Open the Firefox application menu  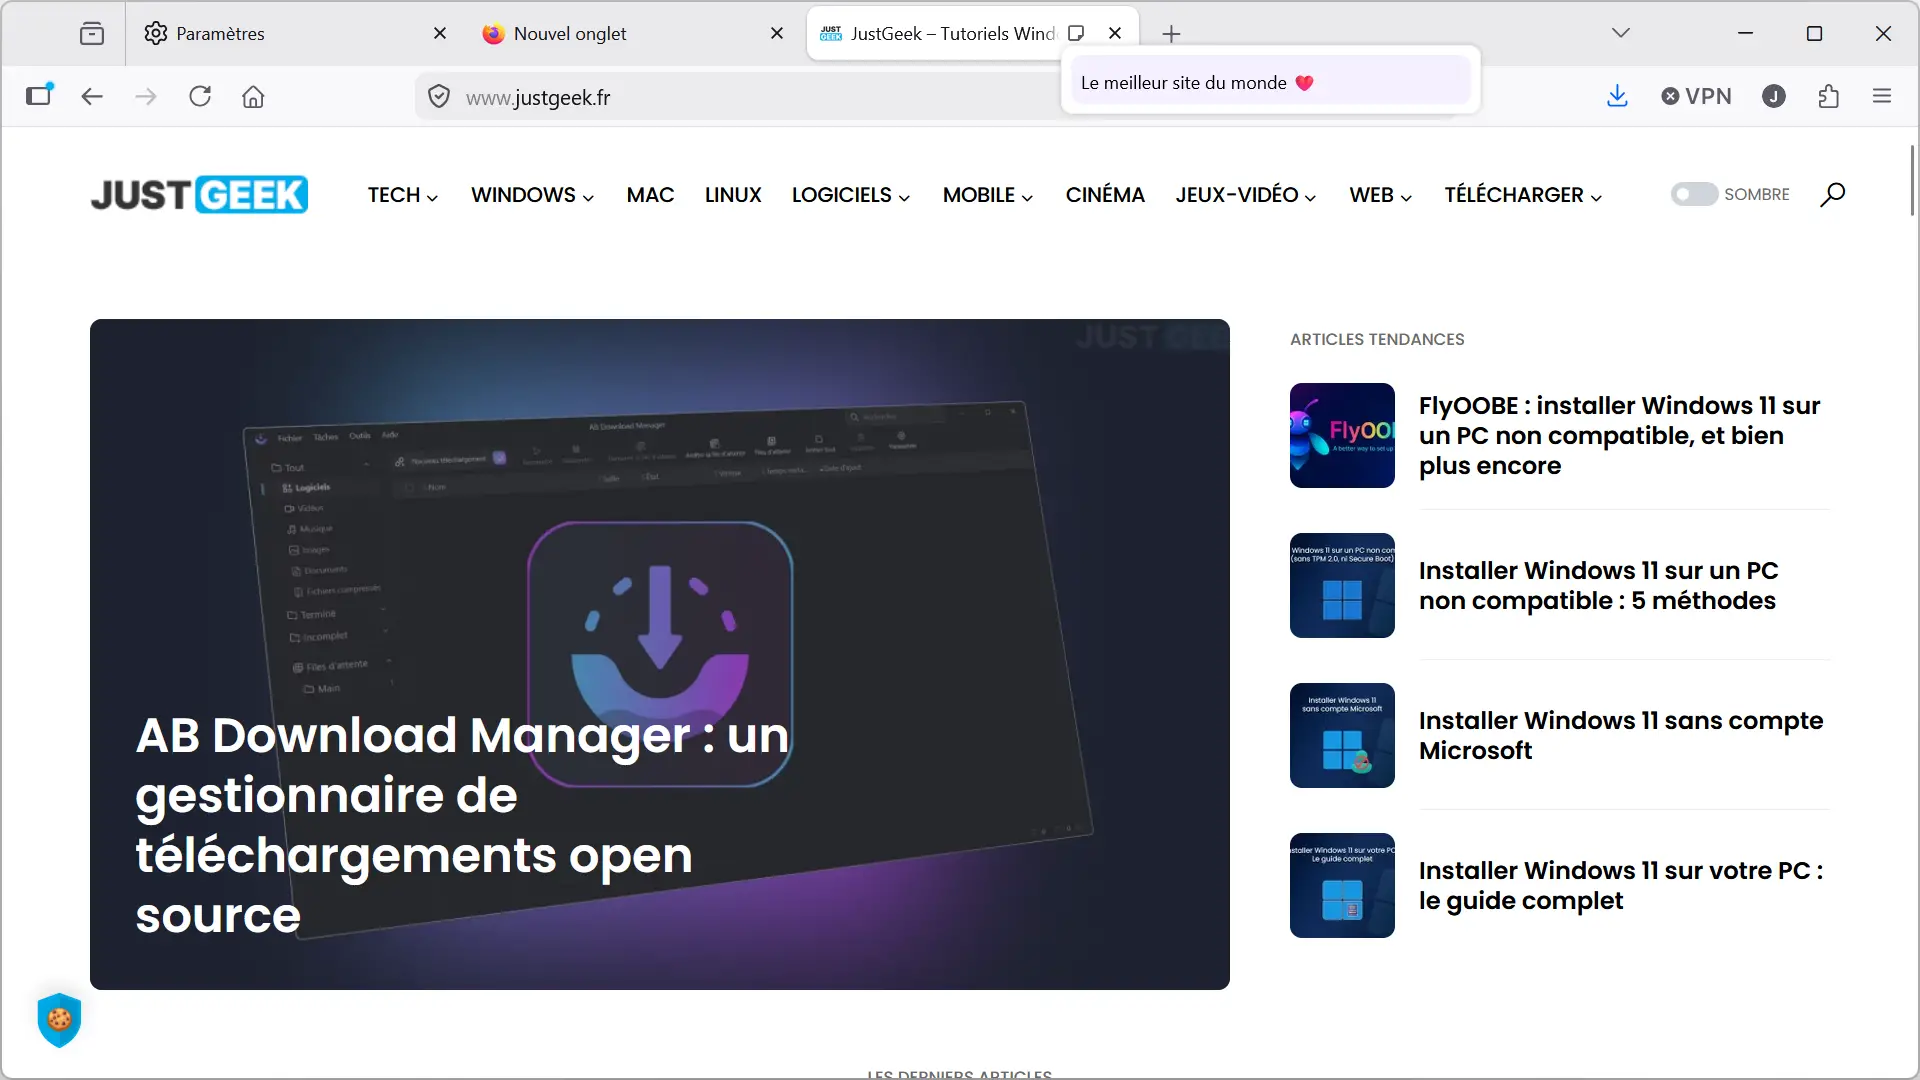click(1882, 97)
